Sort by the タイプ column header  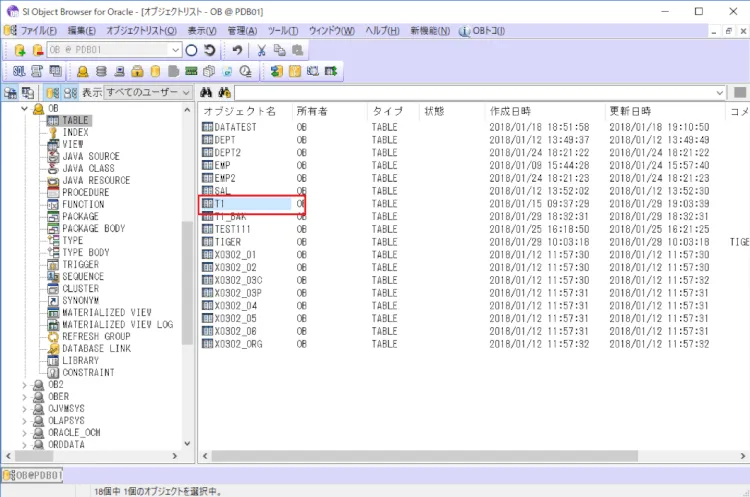coord(394,111)
